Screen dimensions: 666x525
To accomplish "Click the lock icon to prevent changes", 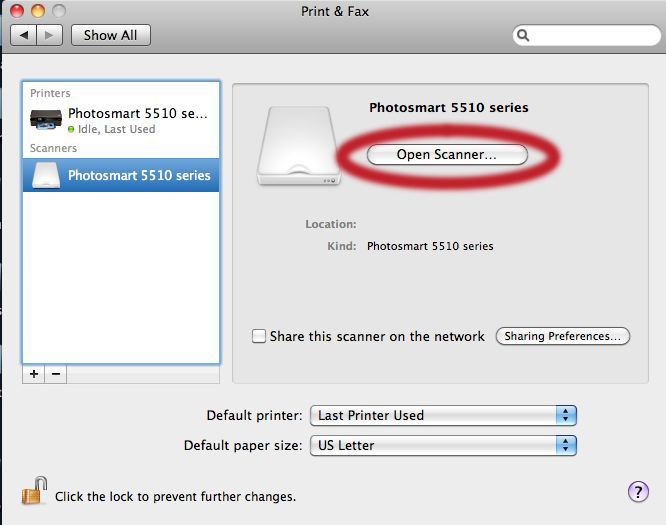I will (x=34, y=491).
